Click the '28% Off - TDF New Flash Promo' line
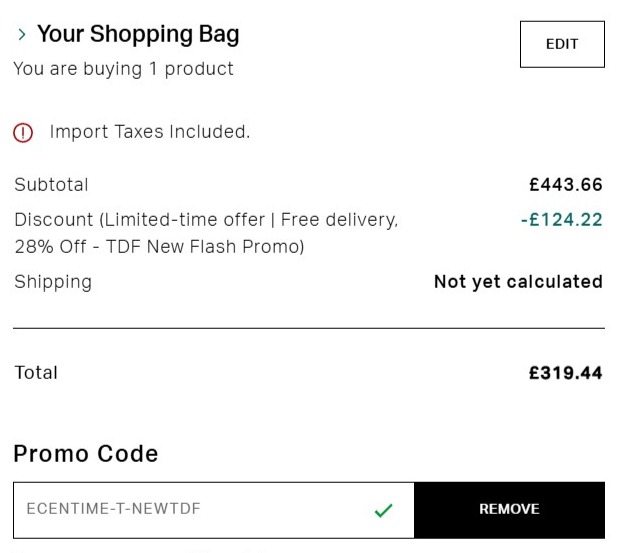 coord(159,246)
